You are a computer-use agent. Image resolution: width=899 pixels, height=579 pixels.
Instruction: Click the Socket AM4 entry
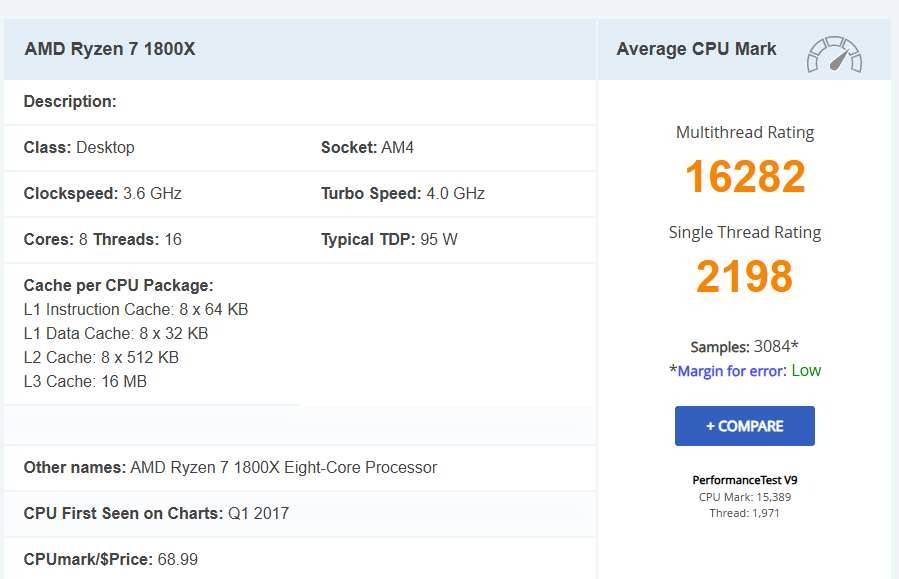click(367, 147)
